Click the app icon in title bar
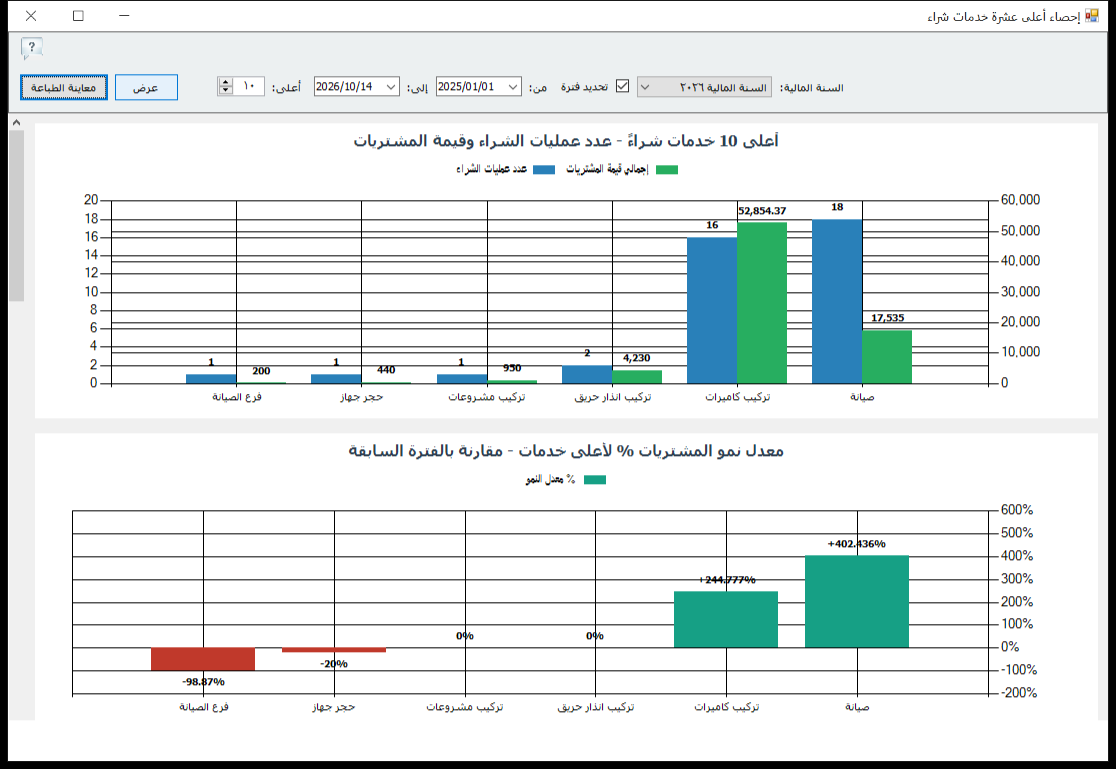Viewport: 1116px width, 769px height. point(1092,16)
